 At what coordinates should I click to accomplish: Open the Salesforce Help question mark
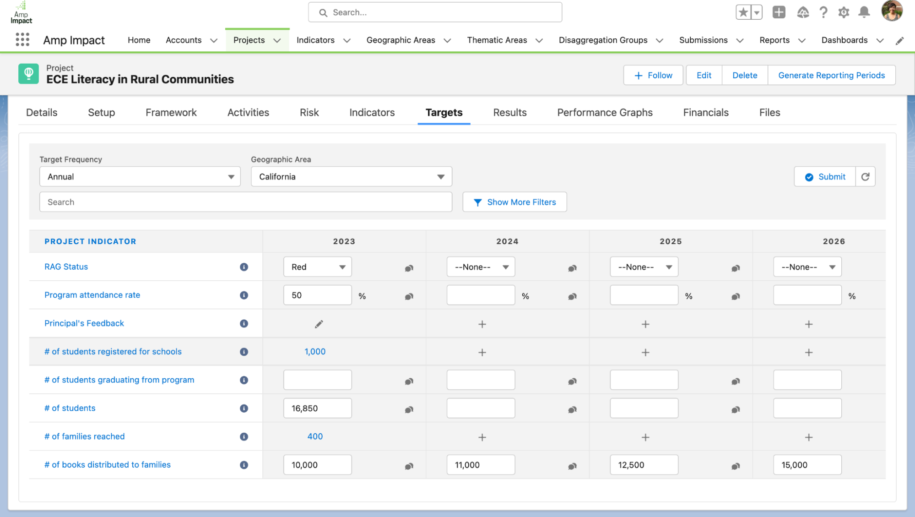(x=823, y=12)
